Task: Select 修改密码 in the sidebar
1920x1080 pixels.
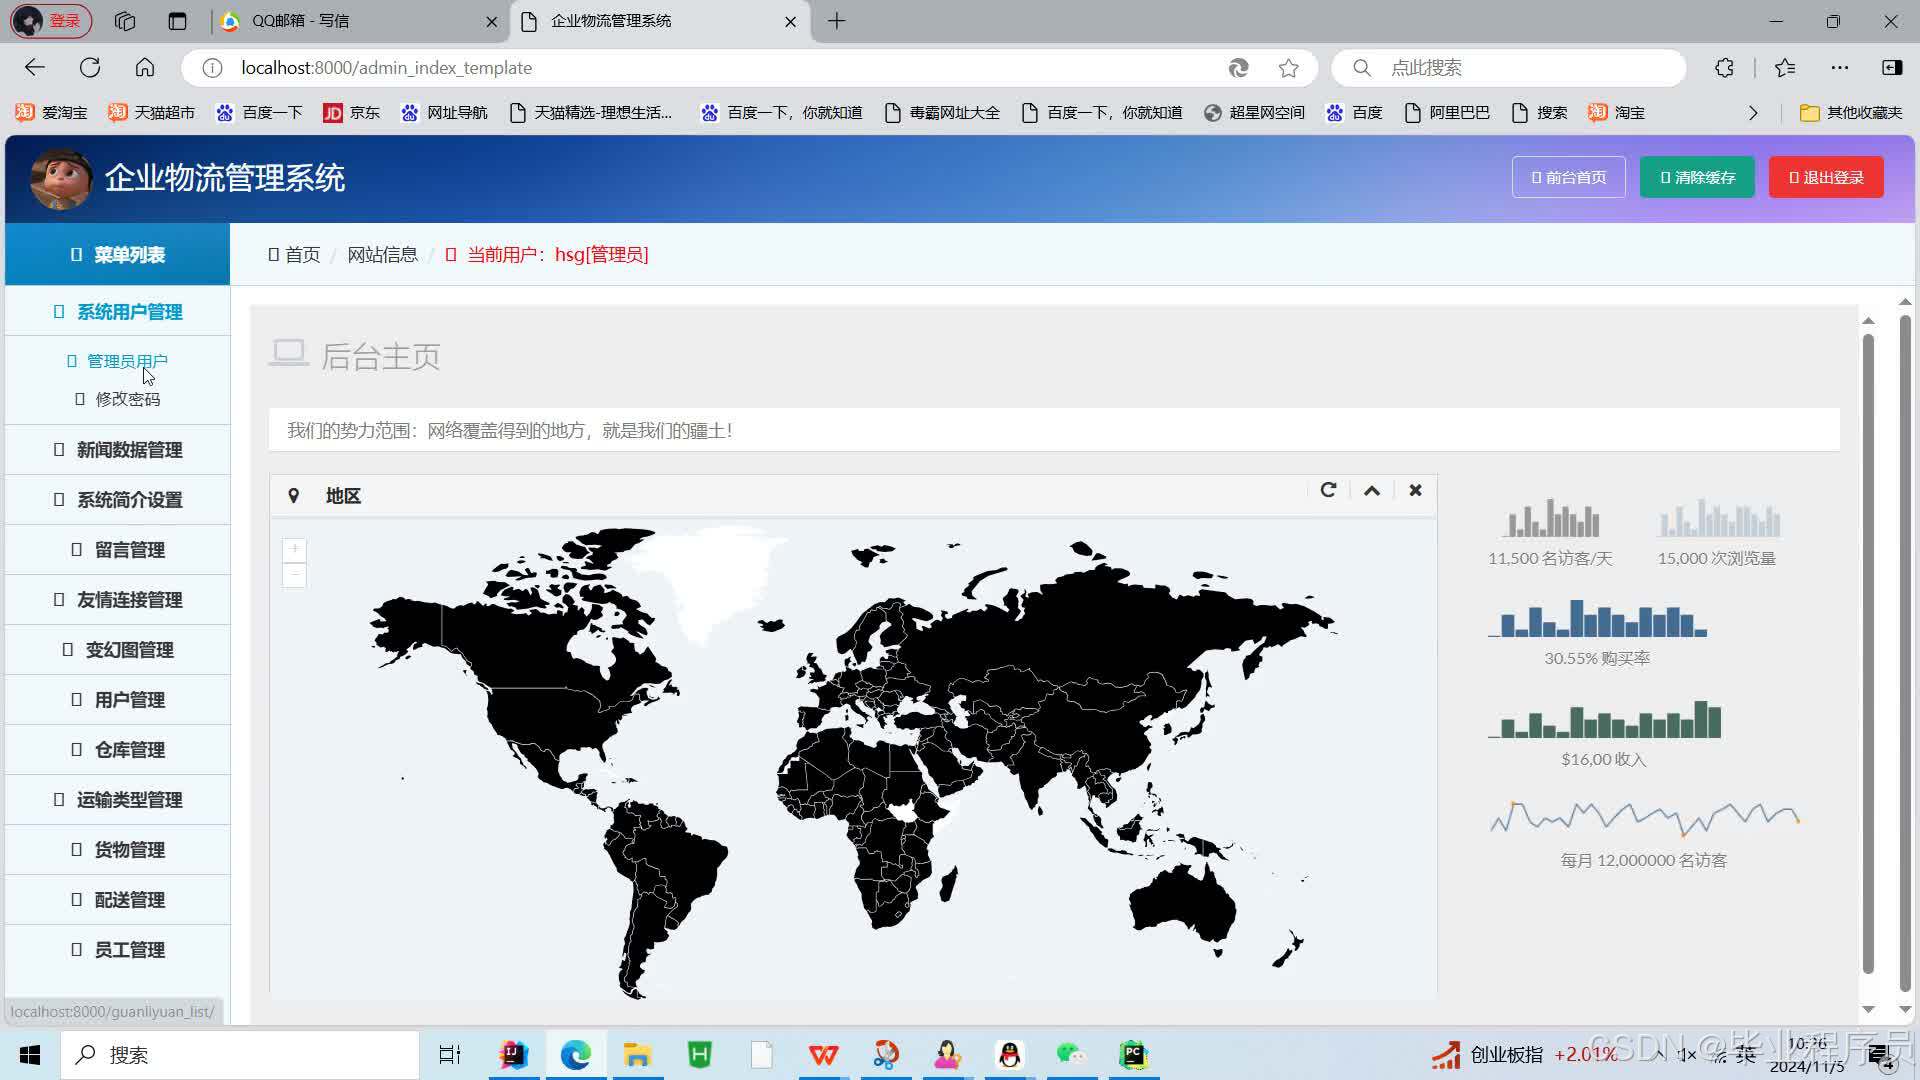Action: pyautogui.click(x=126, y=399)
